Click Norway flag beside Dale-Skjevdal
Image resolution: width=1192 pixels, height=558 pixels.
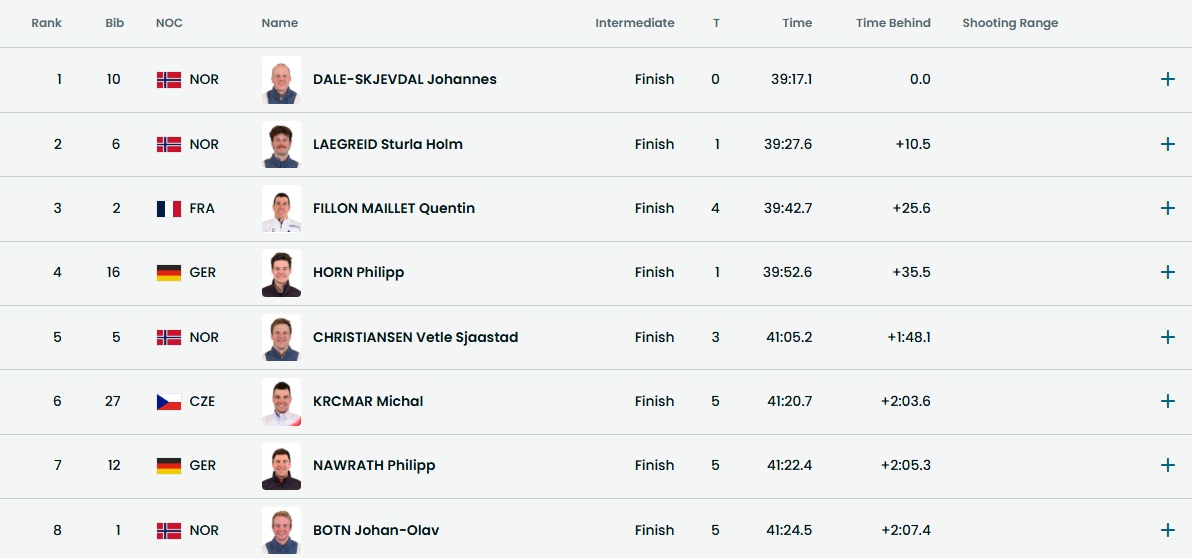[x=169, y=80]
